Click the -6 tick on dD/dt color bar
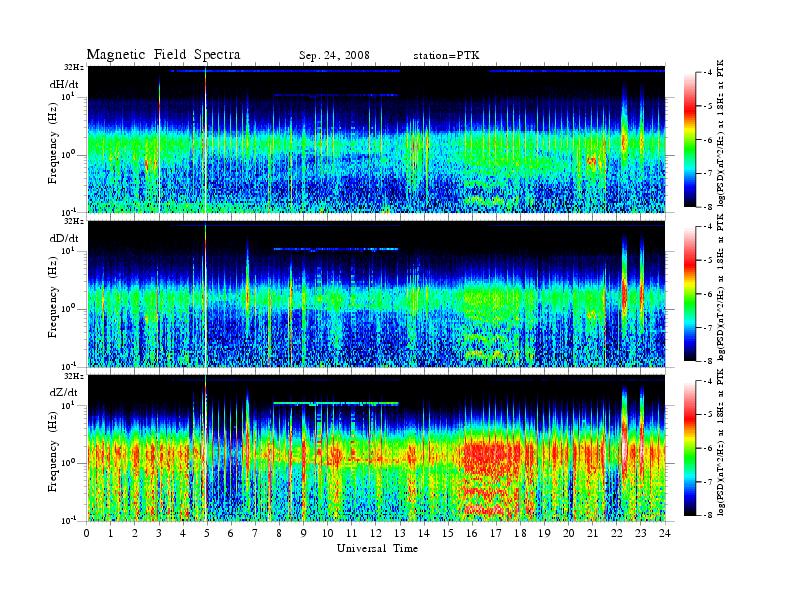This screenshot has height=612, width=792. point(708,294)
